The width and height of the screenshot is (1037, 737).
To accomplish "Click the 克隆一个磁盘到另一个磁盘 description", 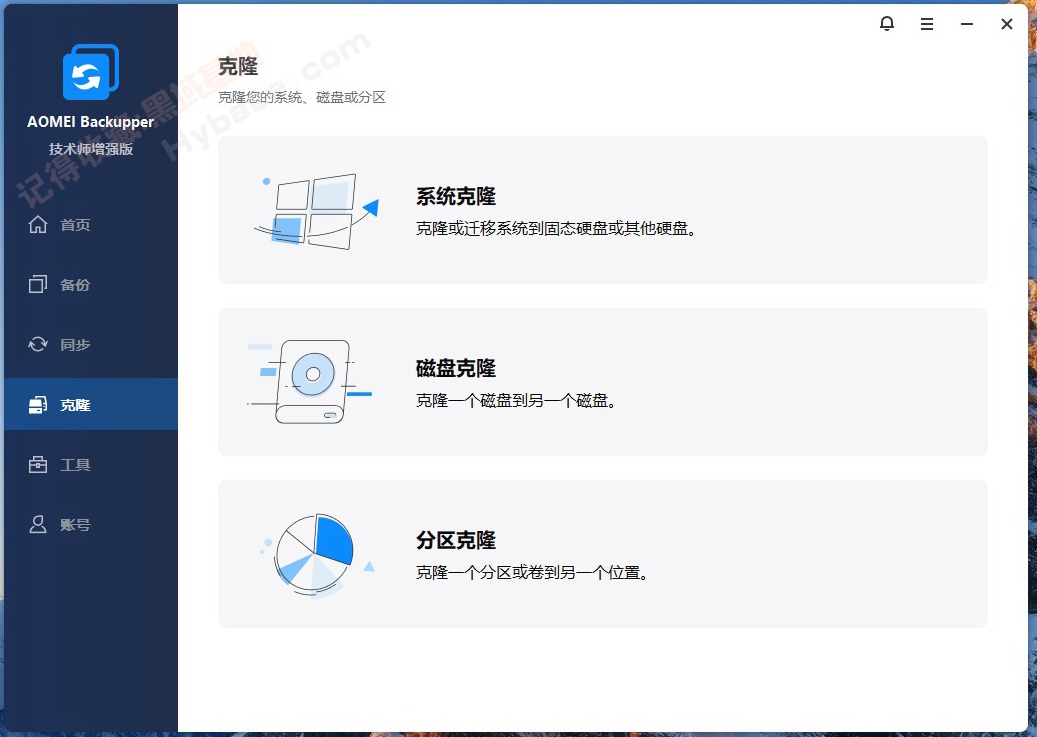I will tap(516, 400).
